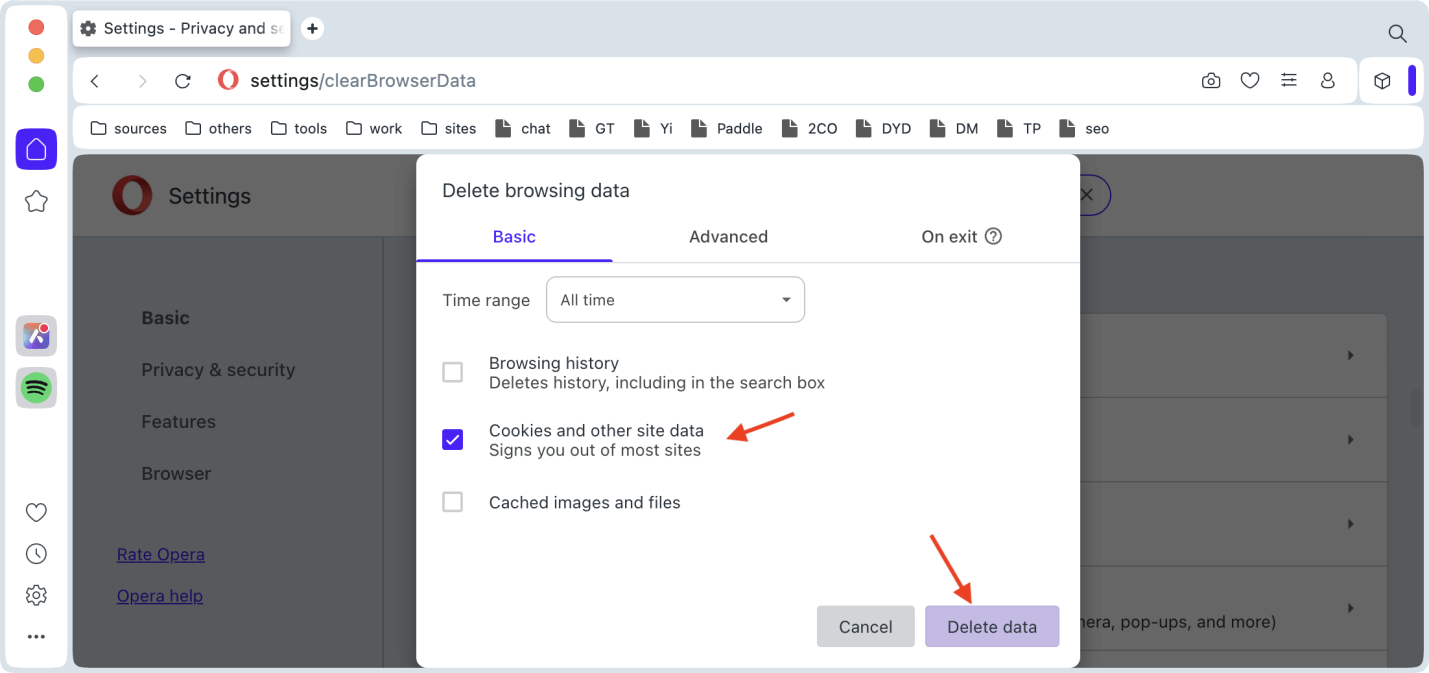This screenshot has width=1429, height=673.
Task: Expand the work bookmarks folder
Action: (x=374, y=128)
